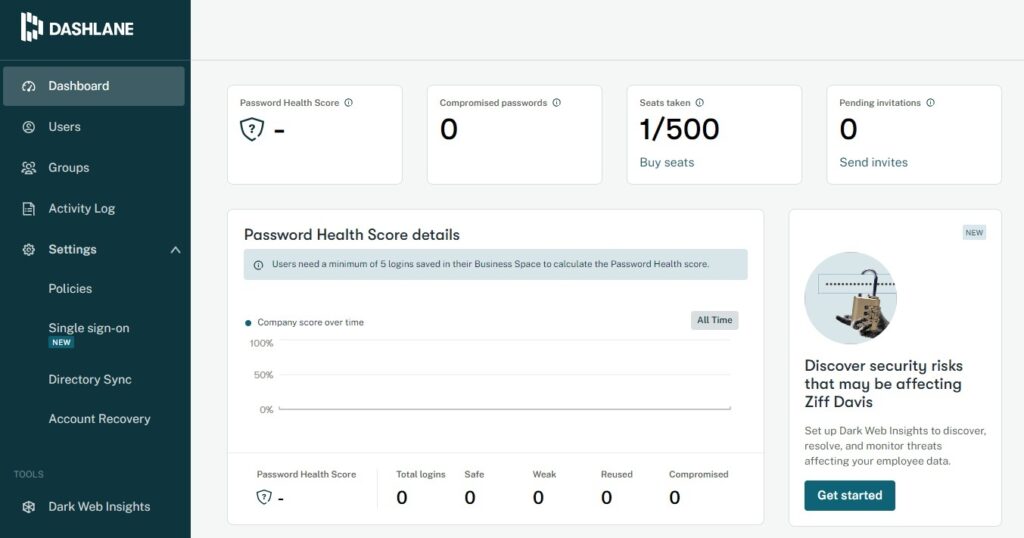
Task: Select the Settings menu label
Action: (x=72, y=249)
